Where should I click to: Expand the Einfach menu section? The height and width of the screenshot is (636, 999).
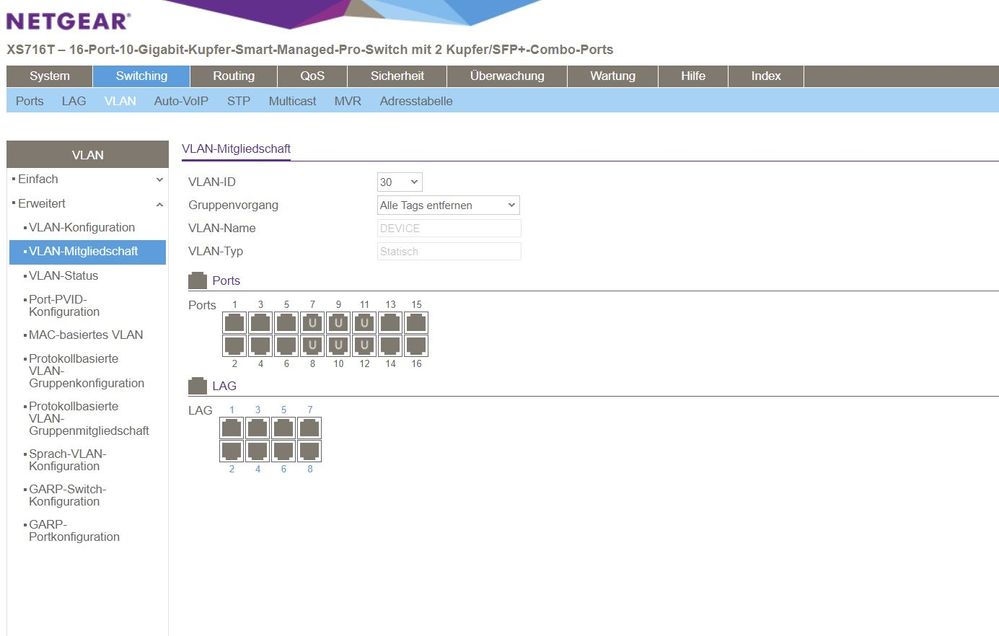[159, 180]
